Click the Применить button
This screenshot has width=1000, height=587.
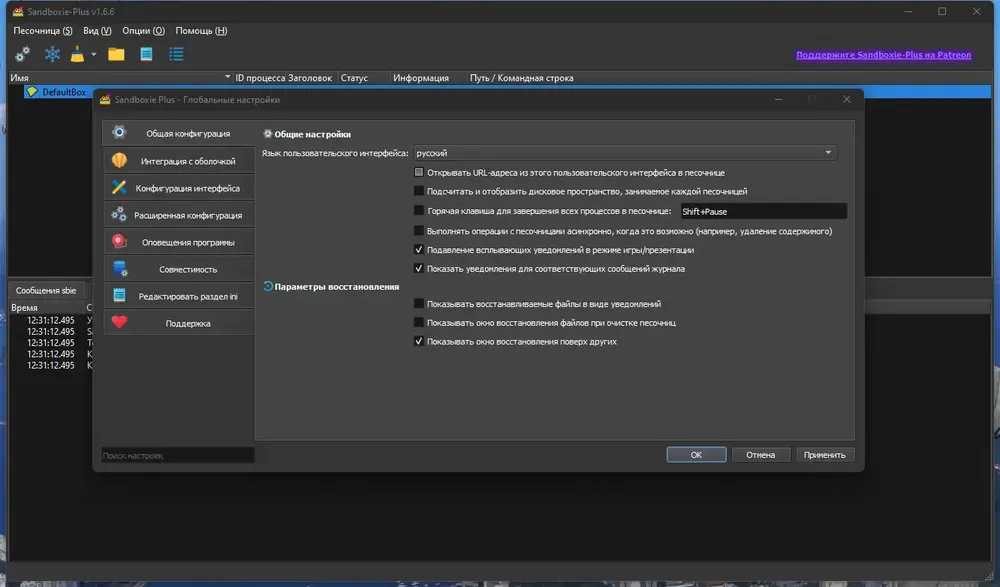click(x=825, y=454)
